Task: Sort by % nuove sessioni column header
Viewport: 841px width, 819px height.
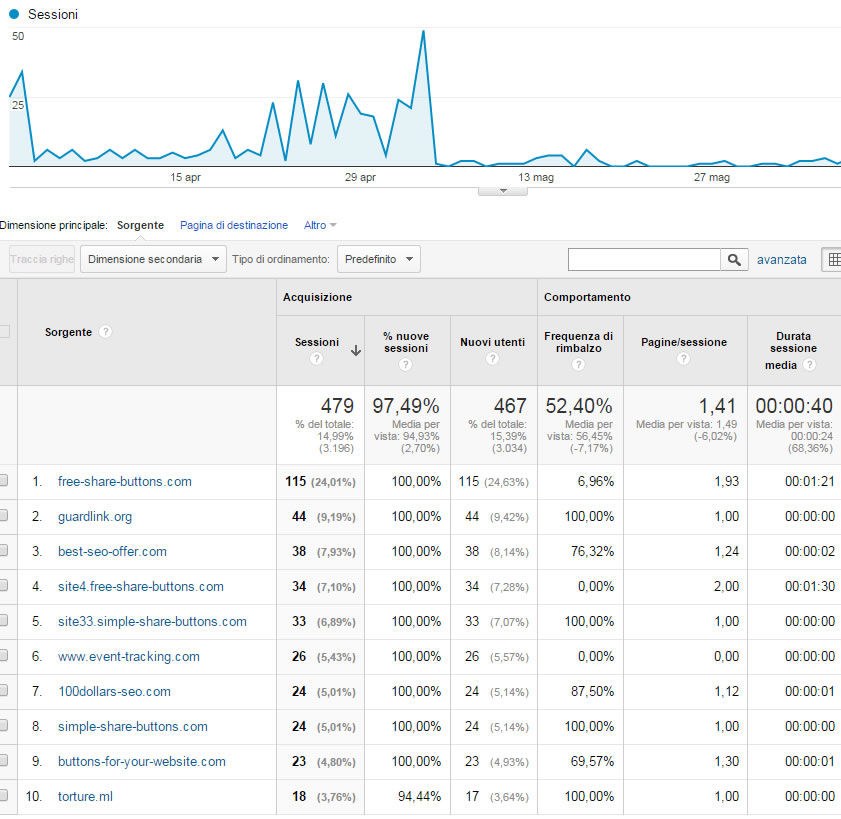Action: [406, 342]
